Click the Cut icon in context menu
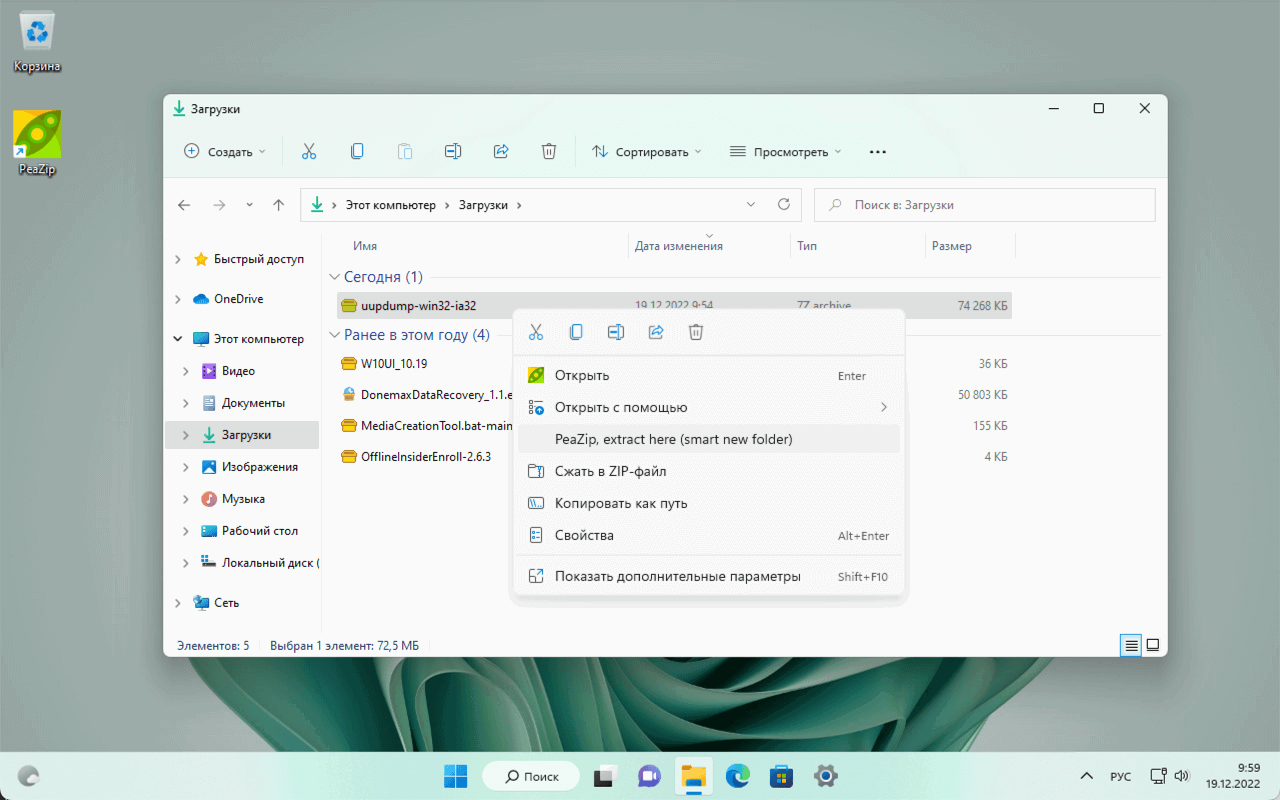This screenshot has height=800, width=1280. tap(536, 332)
